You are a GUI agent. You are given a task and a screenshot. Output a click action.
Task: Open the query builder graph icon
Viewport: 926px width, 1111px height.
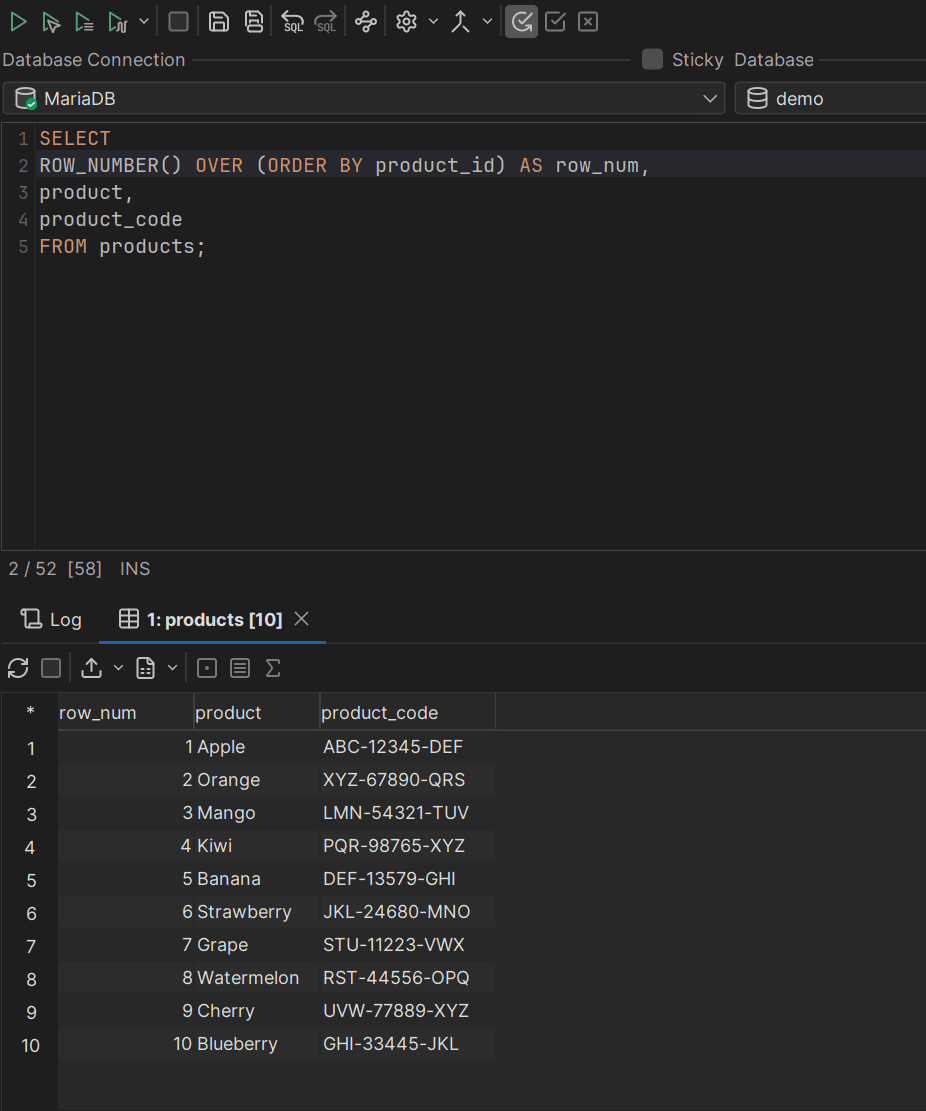coord(366,22)
